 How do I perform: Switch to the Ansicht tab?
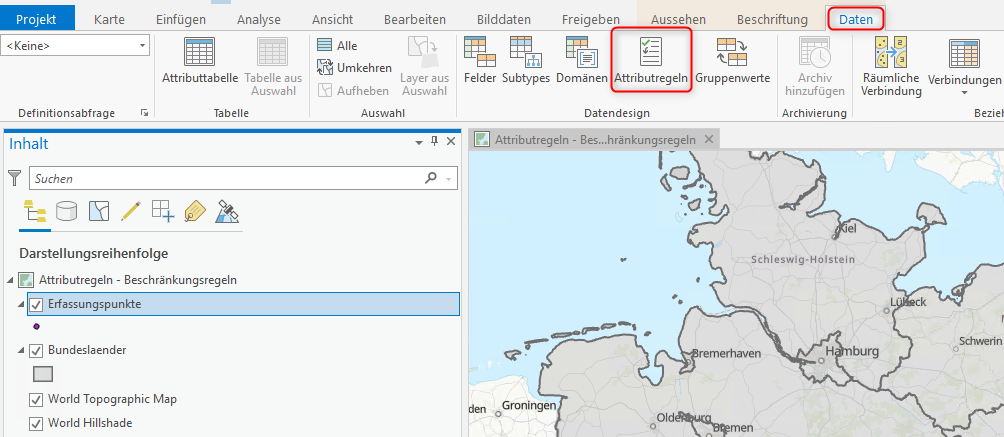coord(332,19)
